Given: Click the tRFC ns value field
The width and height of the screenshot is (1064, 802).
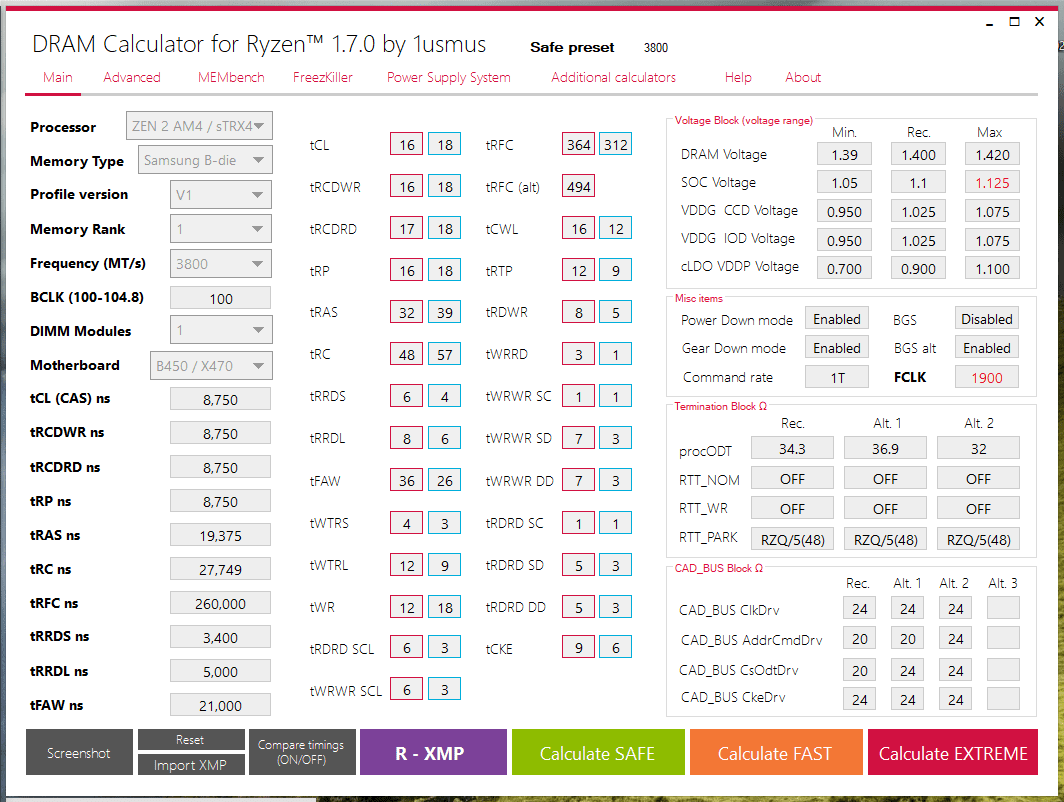Looking at the screenshot, I should (221, 603).
